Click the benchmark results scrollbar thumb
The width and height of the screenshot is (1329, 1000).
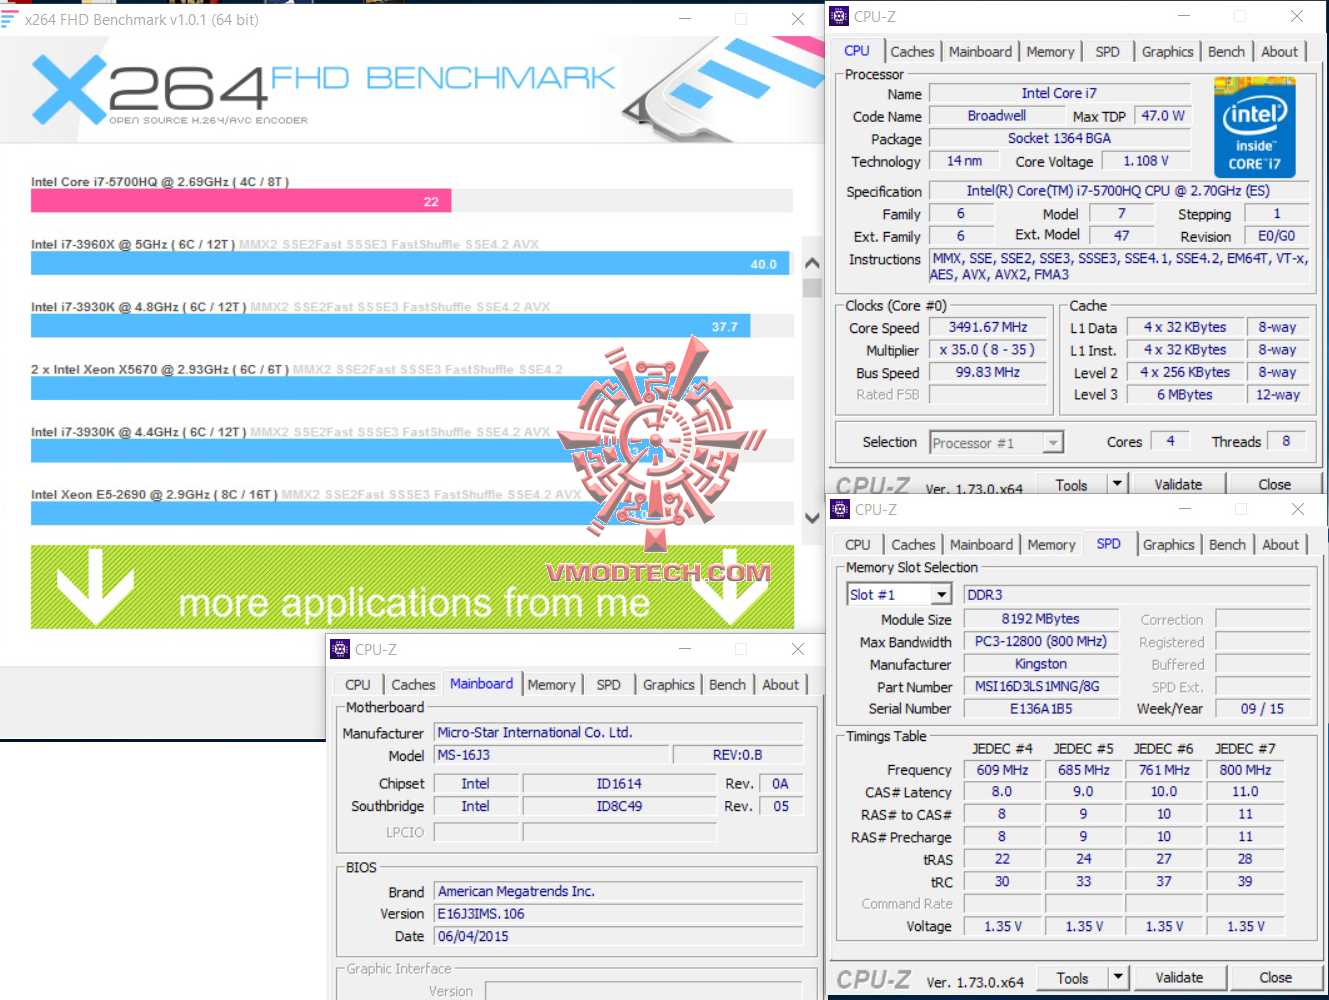(812, 287)
